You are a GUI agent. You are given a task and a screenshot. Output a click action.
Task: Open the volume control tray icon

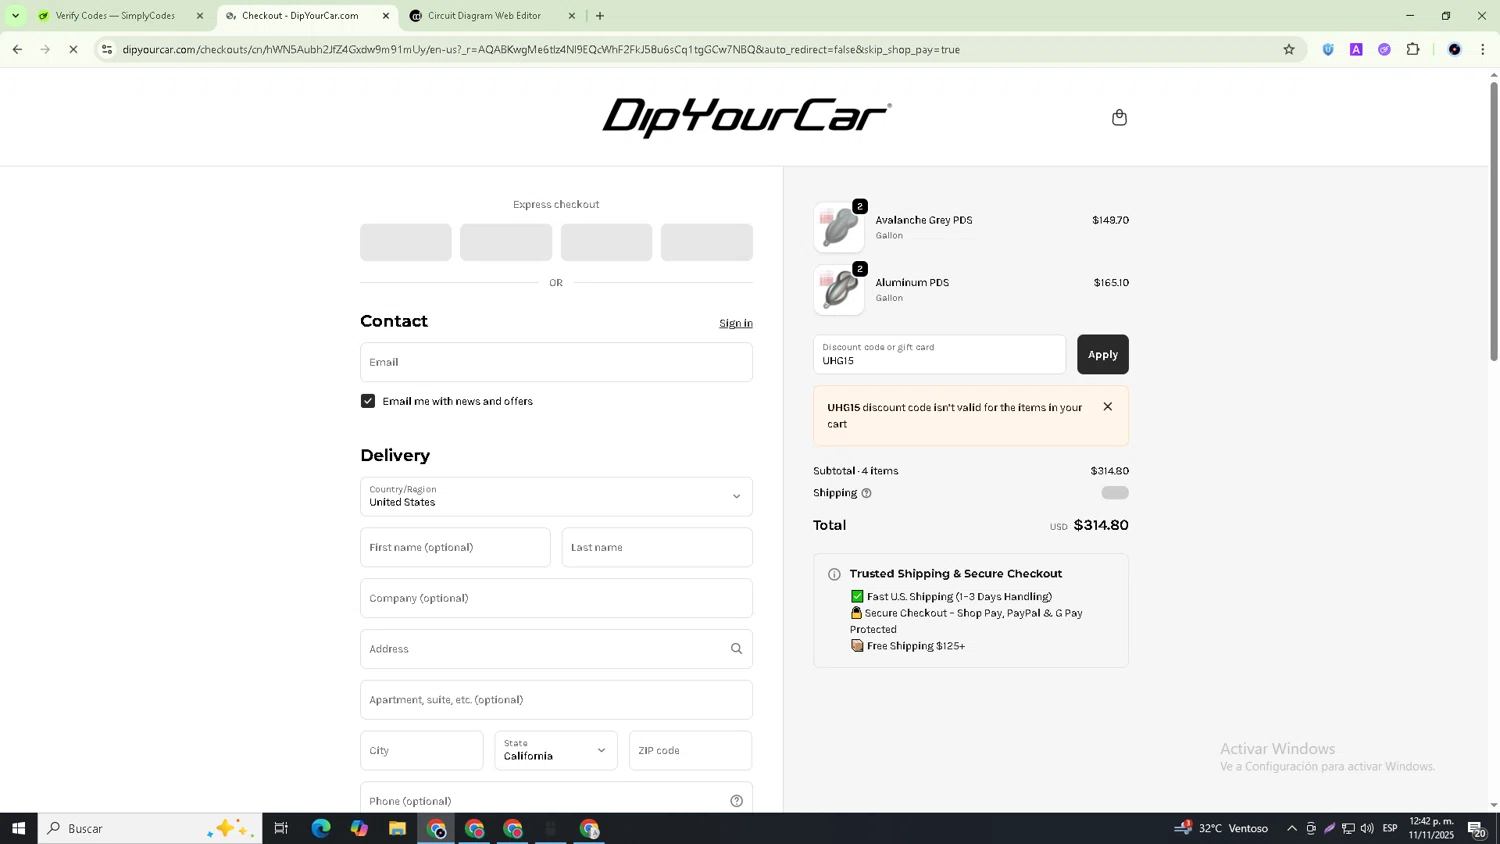pos(1367,828)
